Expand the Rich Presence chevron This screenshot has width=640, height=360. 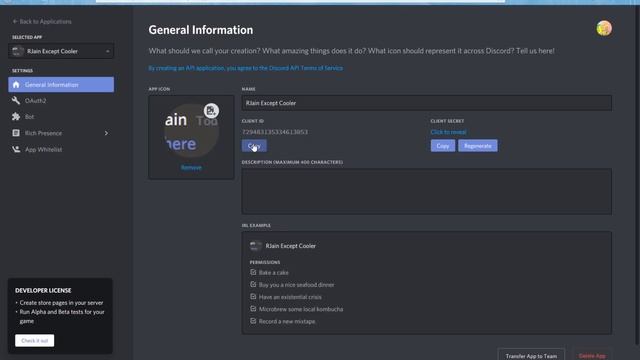pos(107,133)
